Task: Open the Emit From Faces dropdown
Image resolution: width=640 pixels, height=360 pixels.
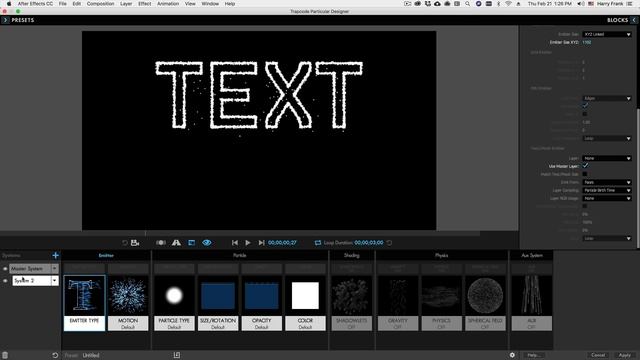Action: [x=607, y=182]
